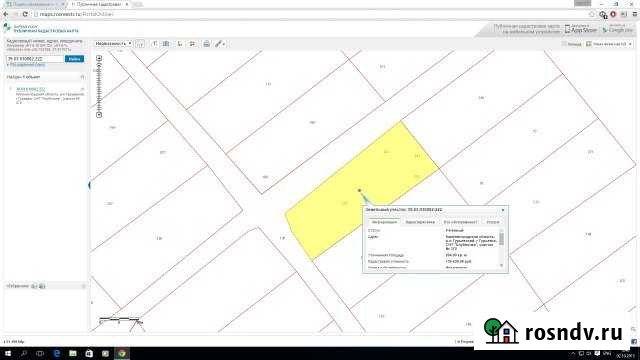The height and width of the screenshot is (360, 640).
Task: Bookmark page with the star icon
Action: (592, 14)
